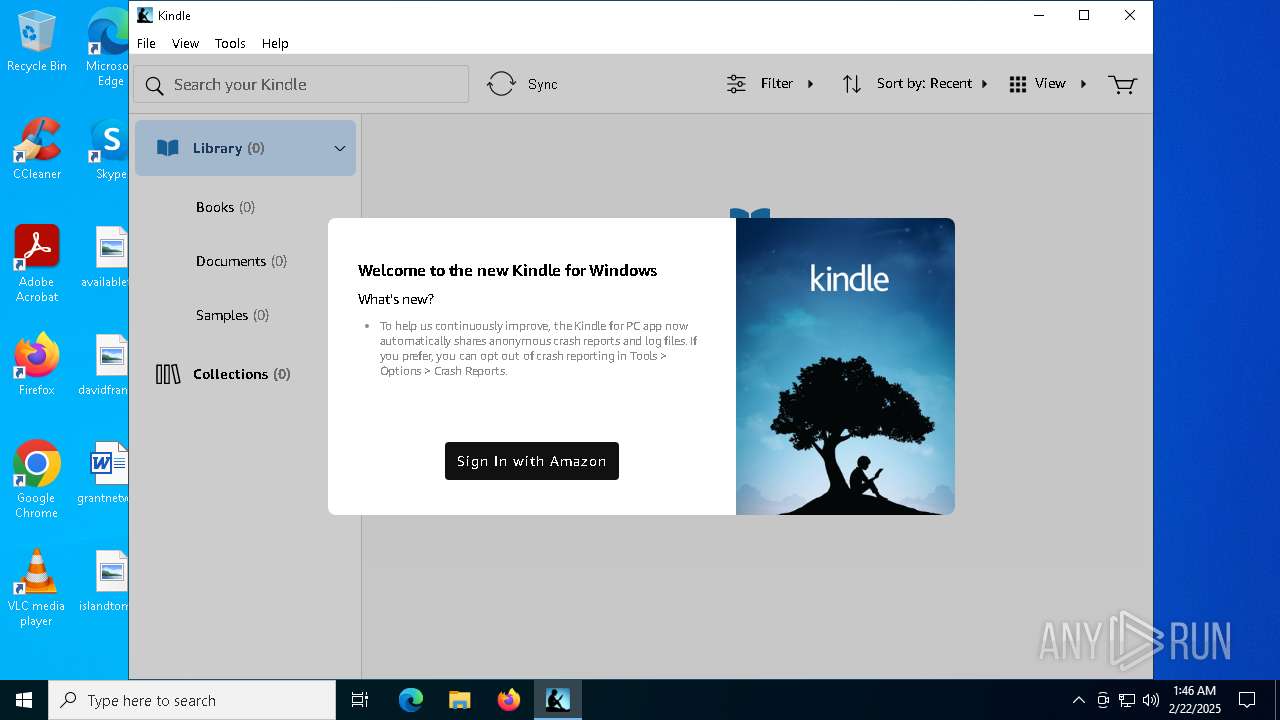
Task: Click the Library open-book icon
Action: [x=168, y=148]
